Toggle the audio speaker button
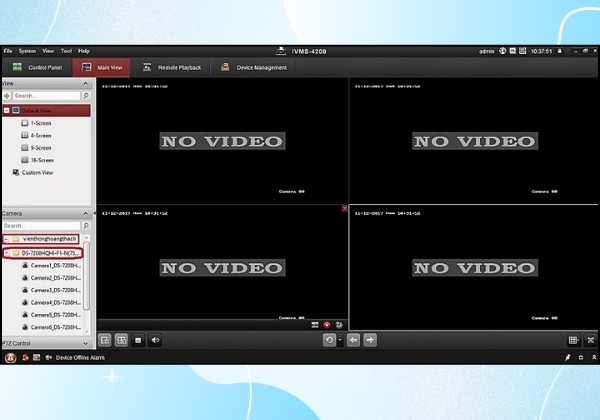 [x=155, y=340]
